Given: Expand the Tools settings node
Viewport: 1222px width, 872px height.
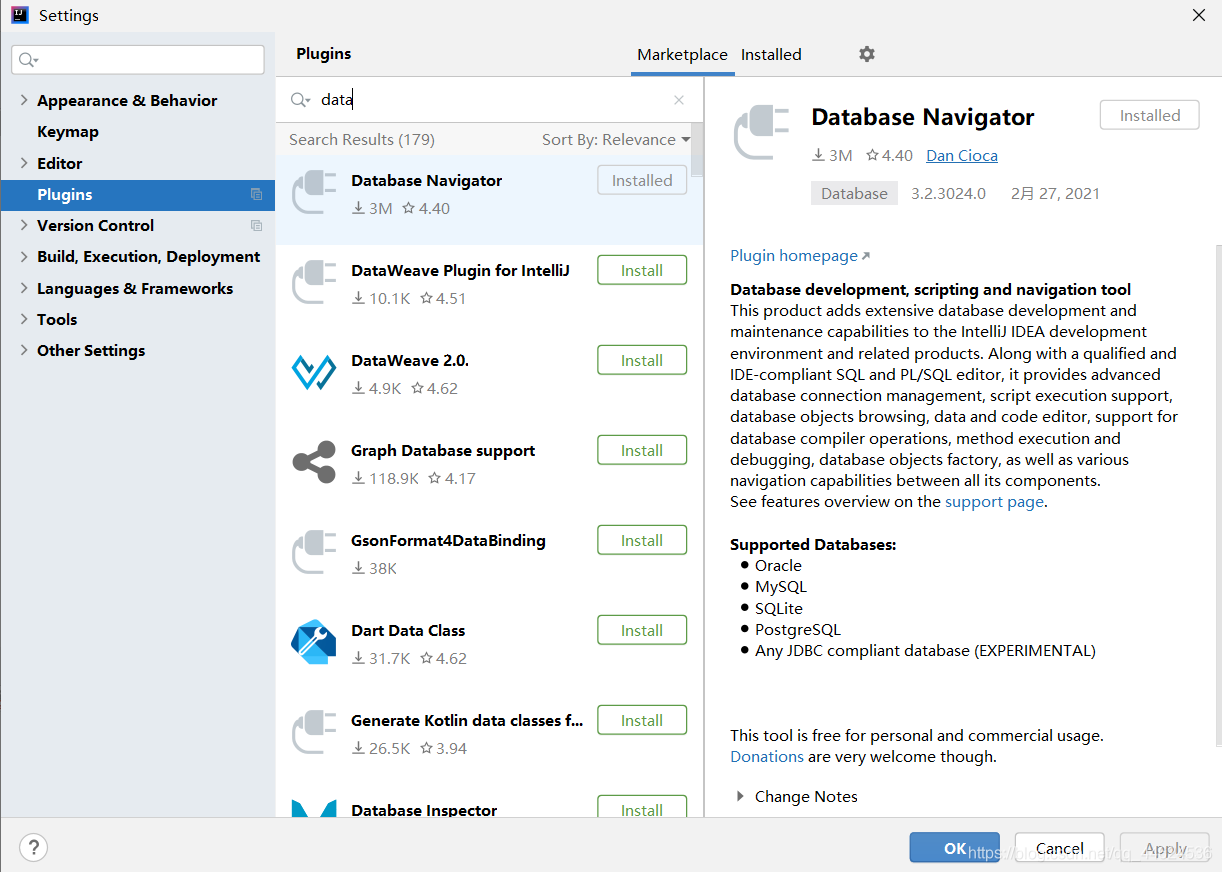Looking at the screenshot, I should tap(24, 319).
